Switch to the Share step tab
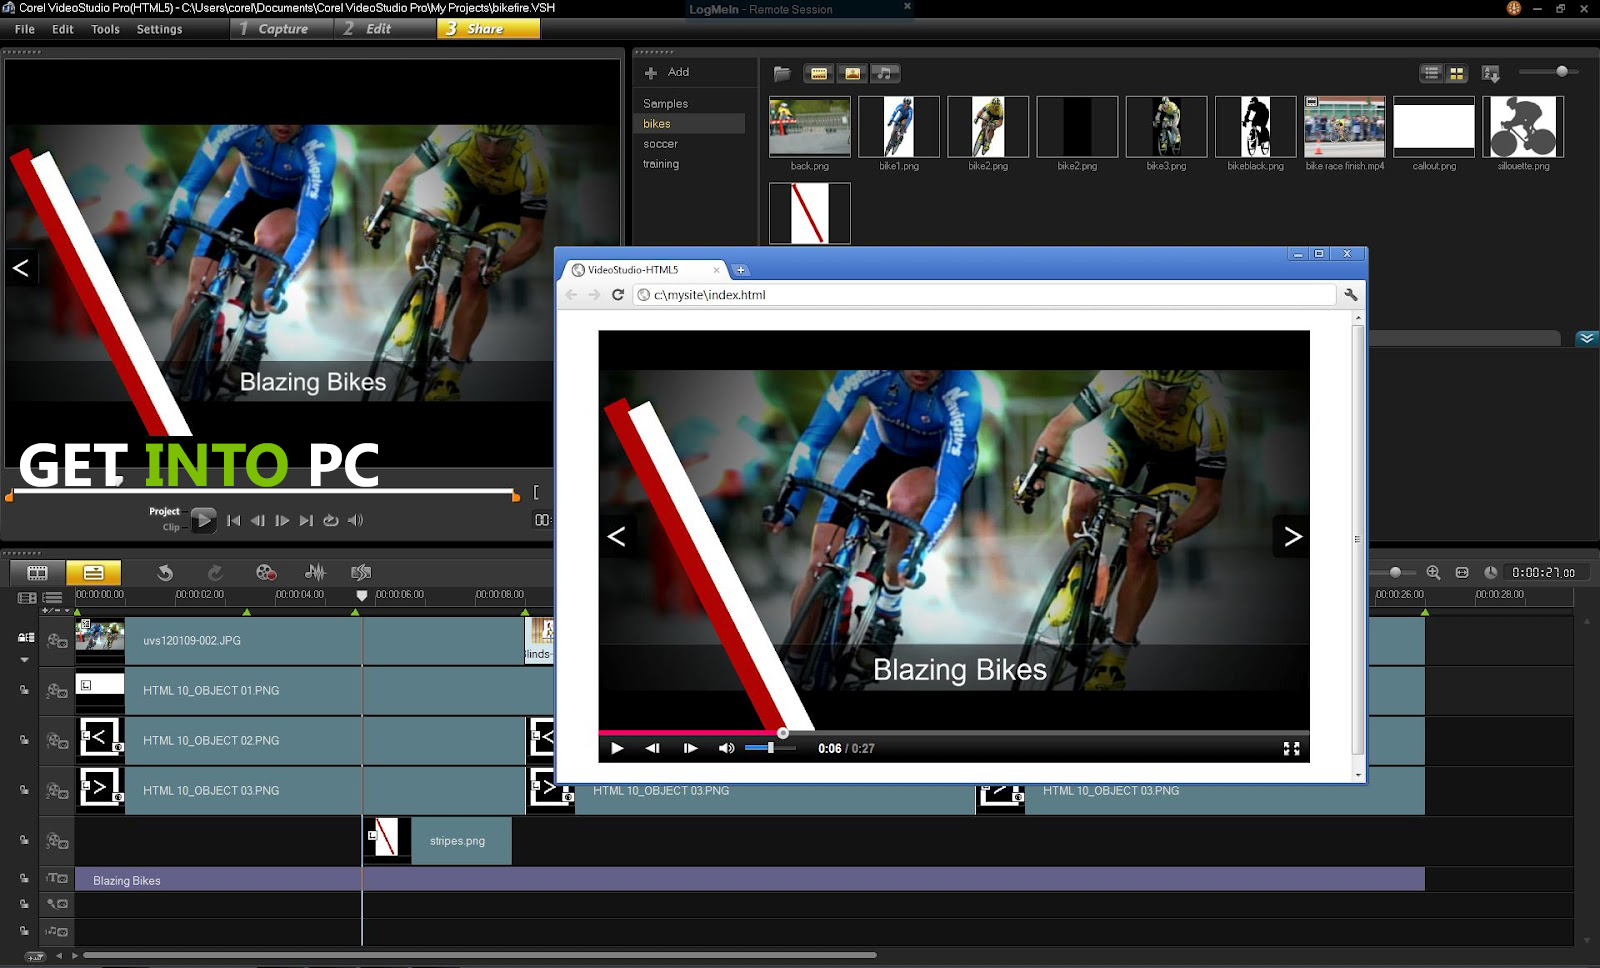Image resolution: width=1600 pixels, height=968 pixels. [x=487, y=29]
